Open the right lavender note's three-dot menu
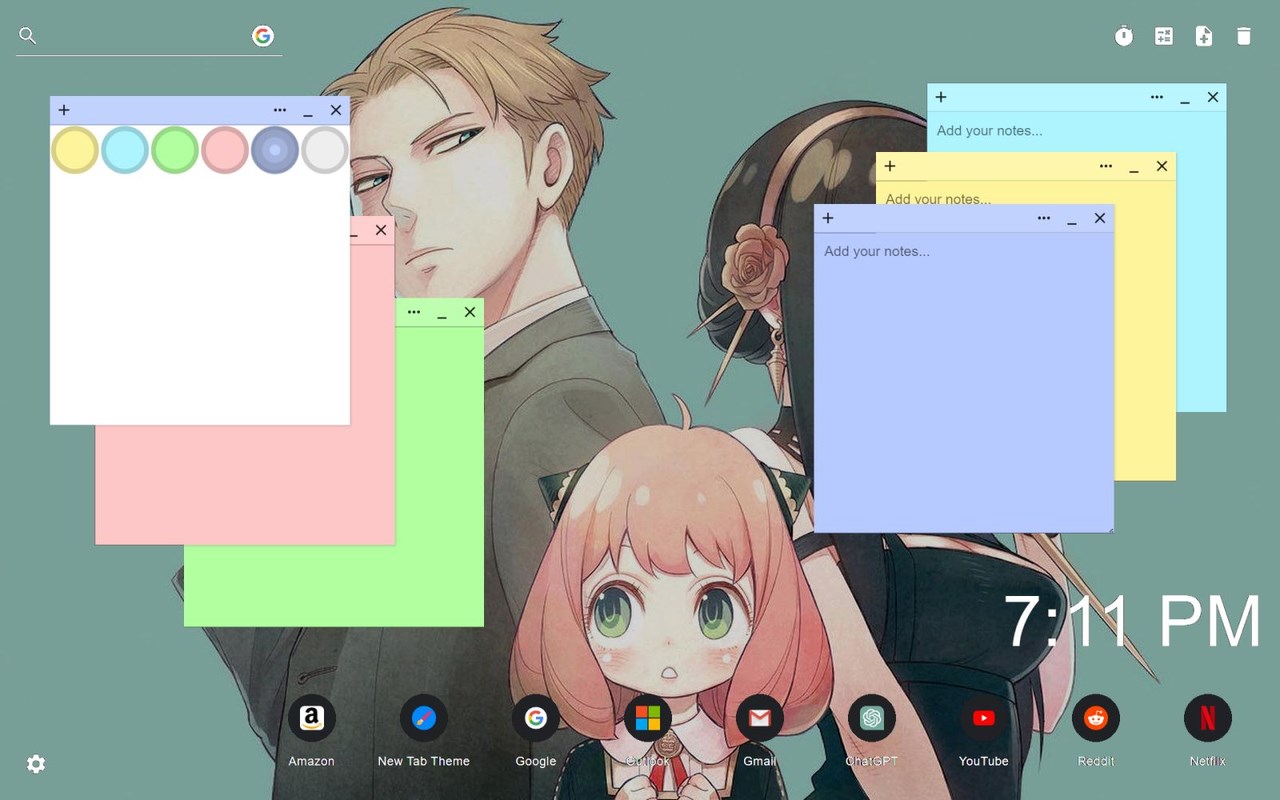The width and height of the screenshot is (1280, 800). (1044, 218)
